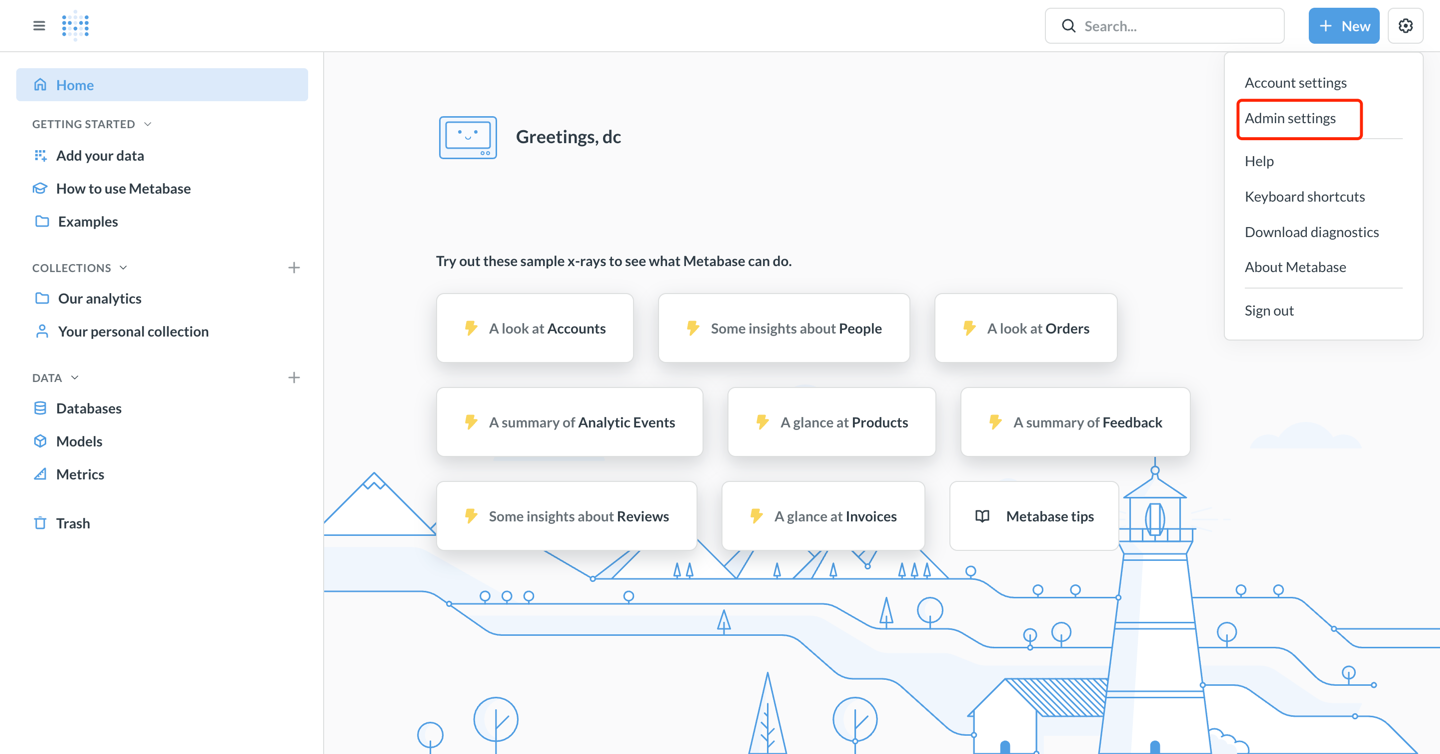Open the A look at Orders x-ray

tap(1025, 327)
